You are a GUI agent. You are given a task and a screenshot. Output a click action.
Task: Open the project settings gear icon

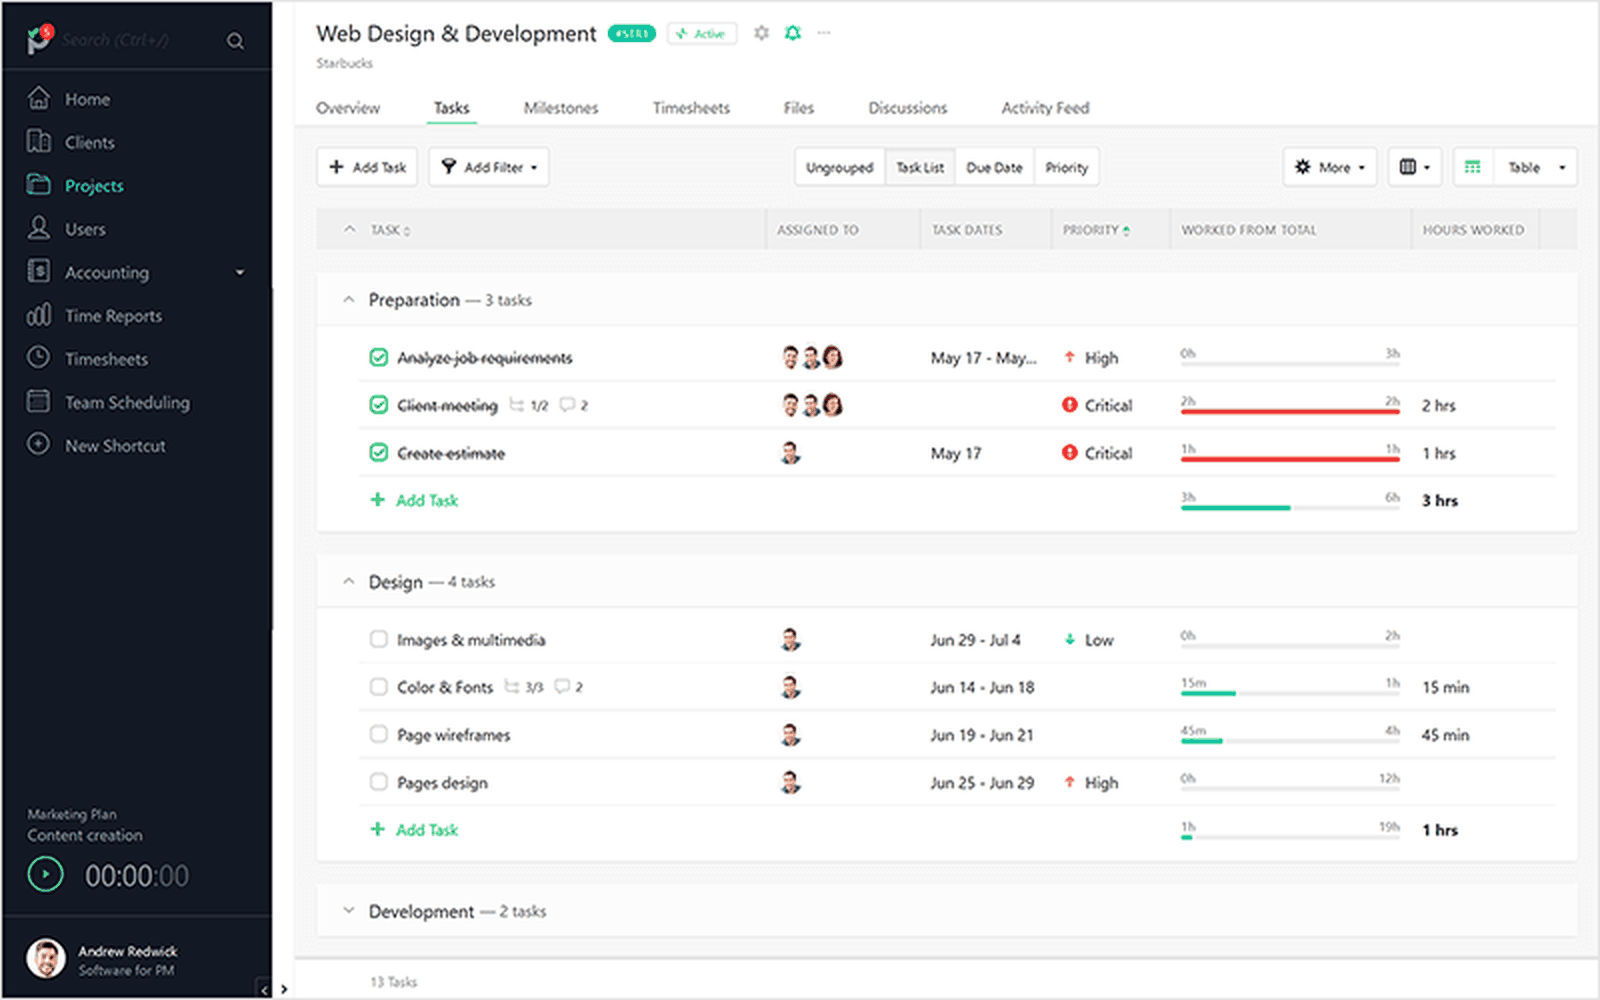760,32
